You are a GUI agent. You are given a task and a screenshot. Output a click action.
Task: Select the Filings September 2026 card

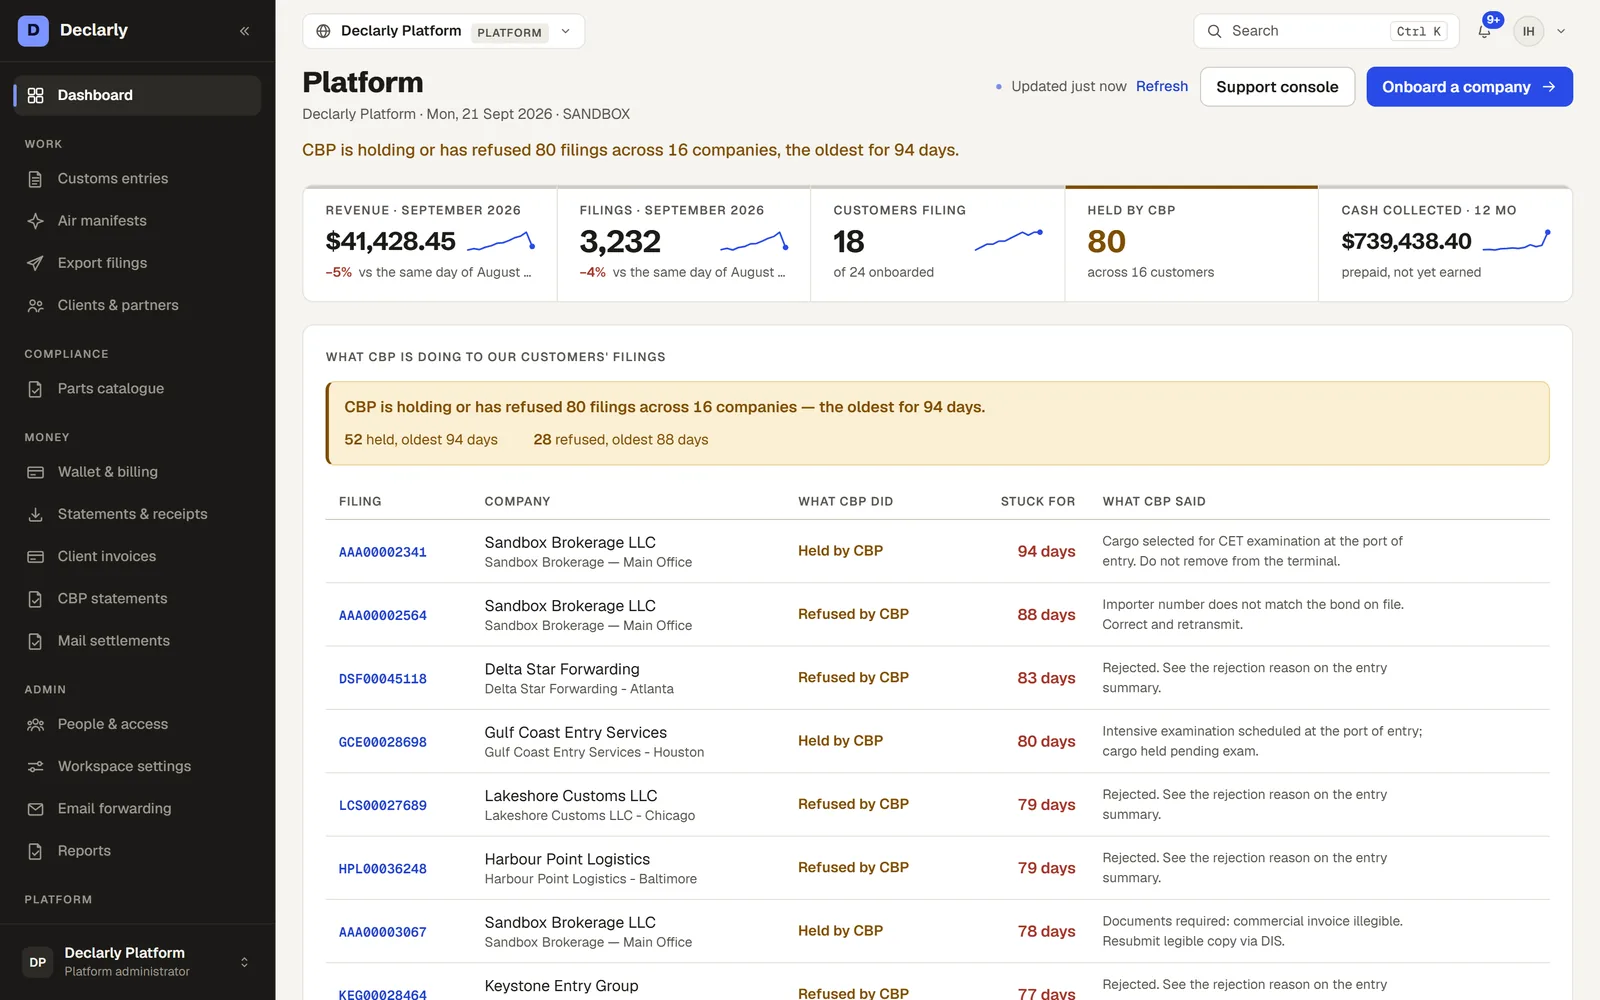pyautogui.click(x=684, y=244)
